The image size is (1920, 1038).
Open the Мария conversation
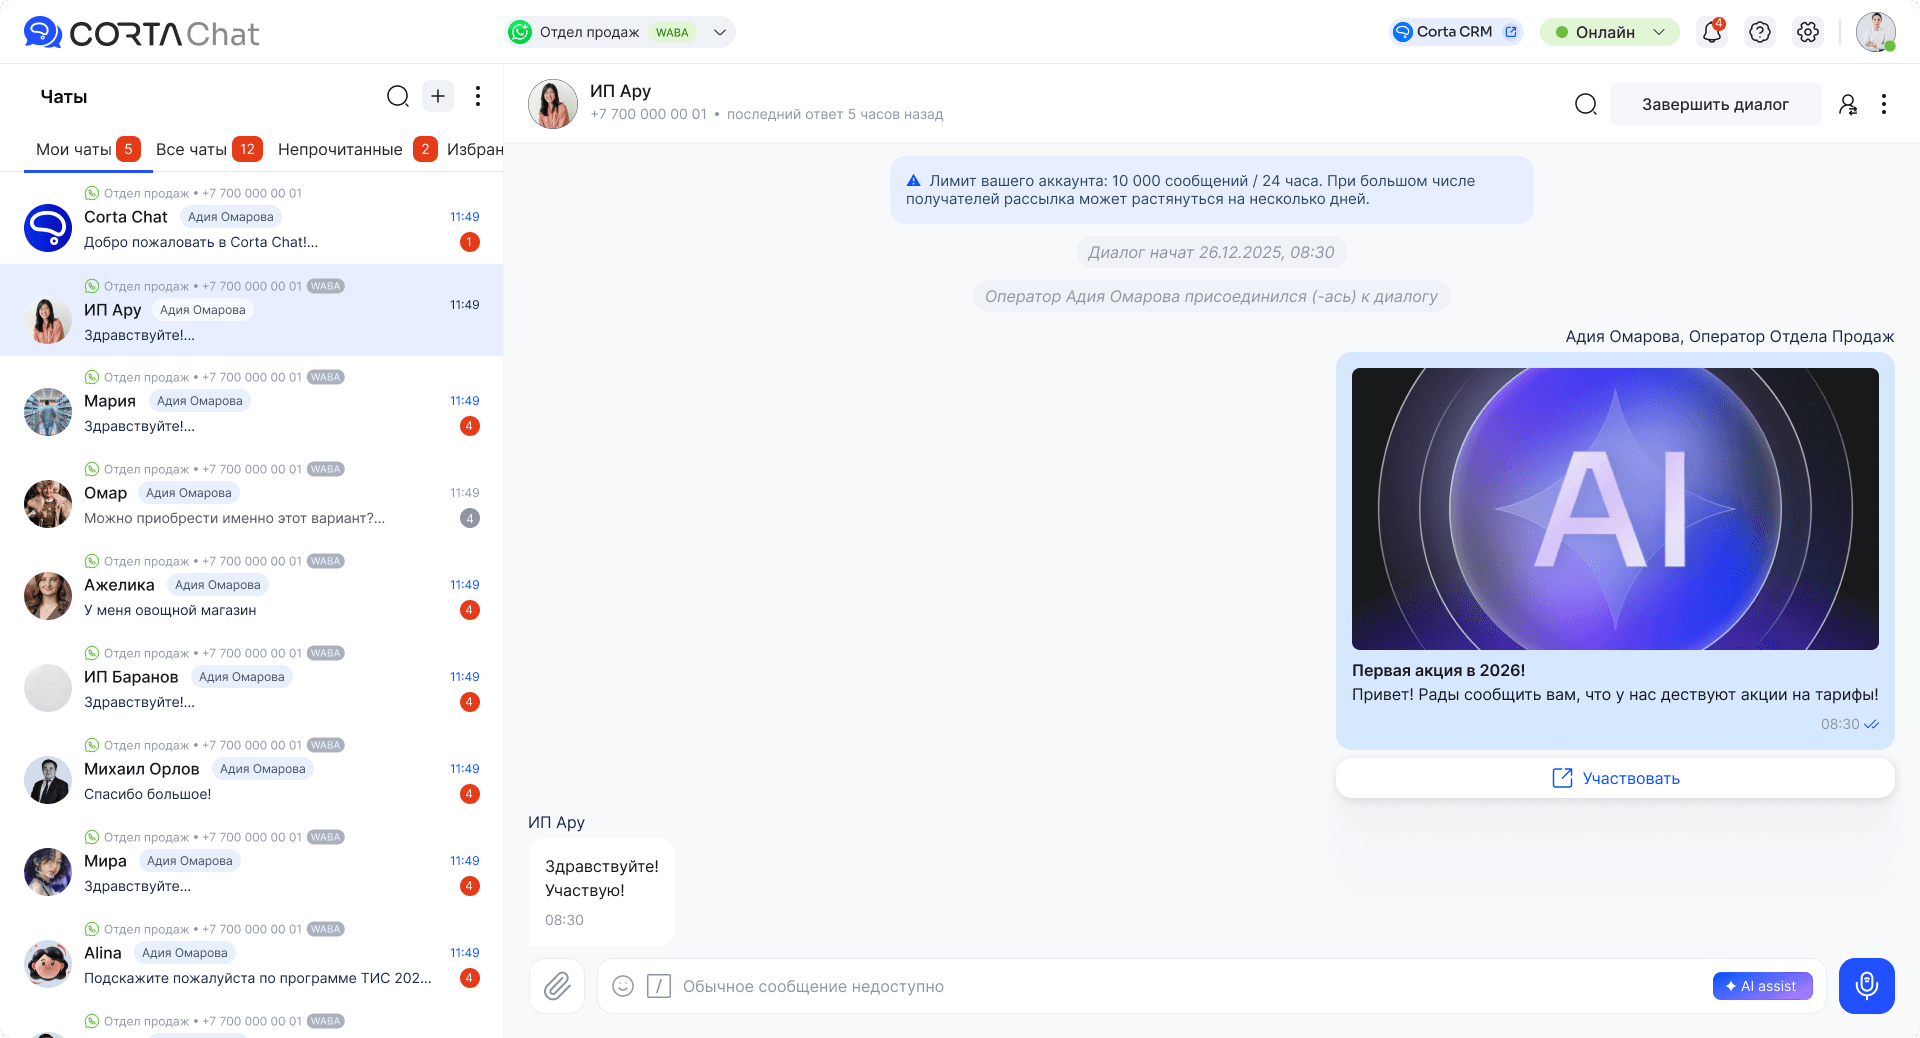[x=252, y=402]
